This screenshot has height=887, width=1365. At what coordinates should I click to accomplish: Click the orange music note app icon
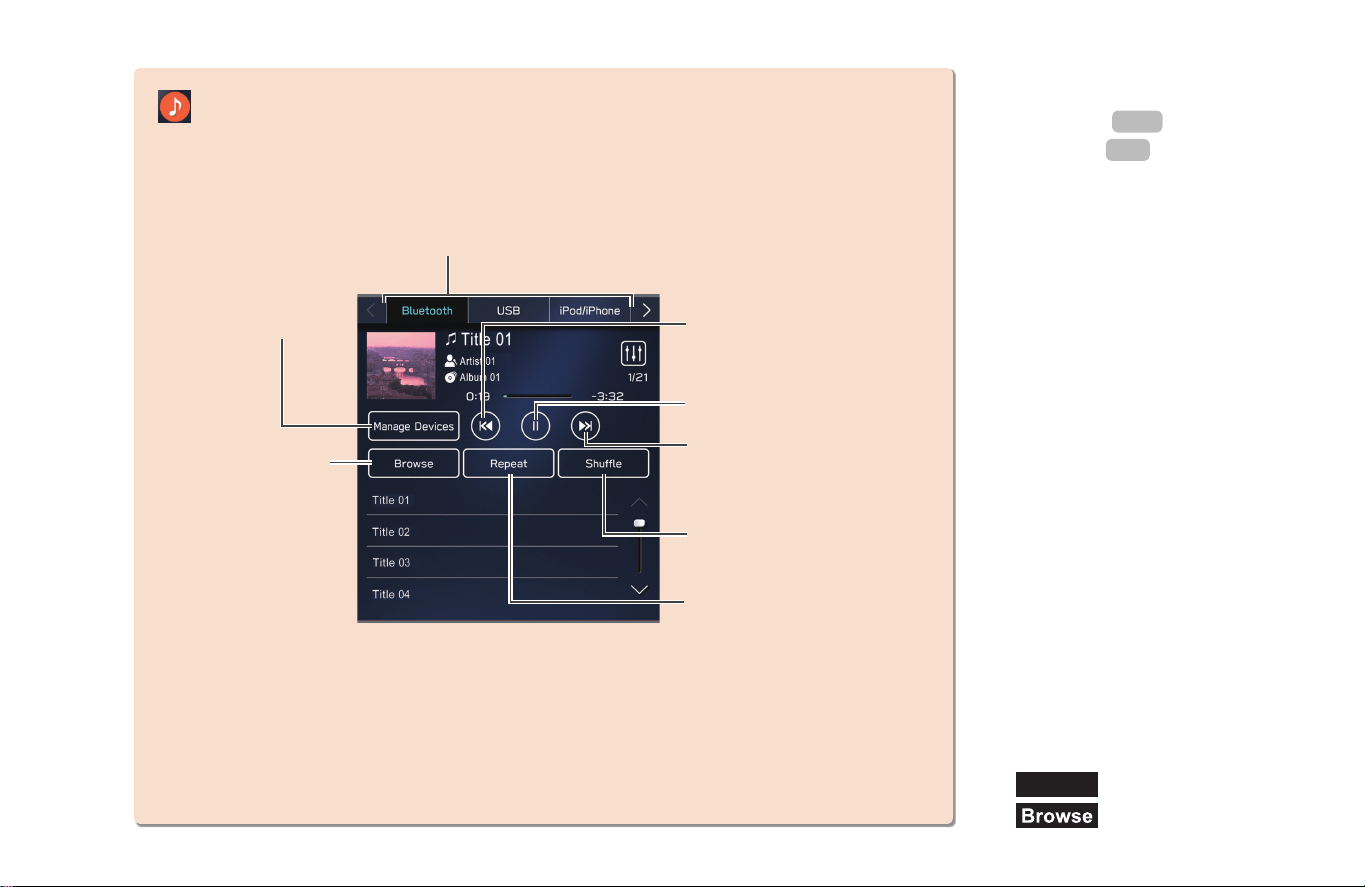[x=175, y=107]
